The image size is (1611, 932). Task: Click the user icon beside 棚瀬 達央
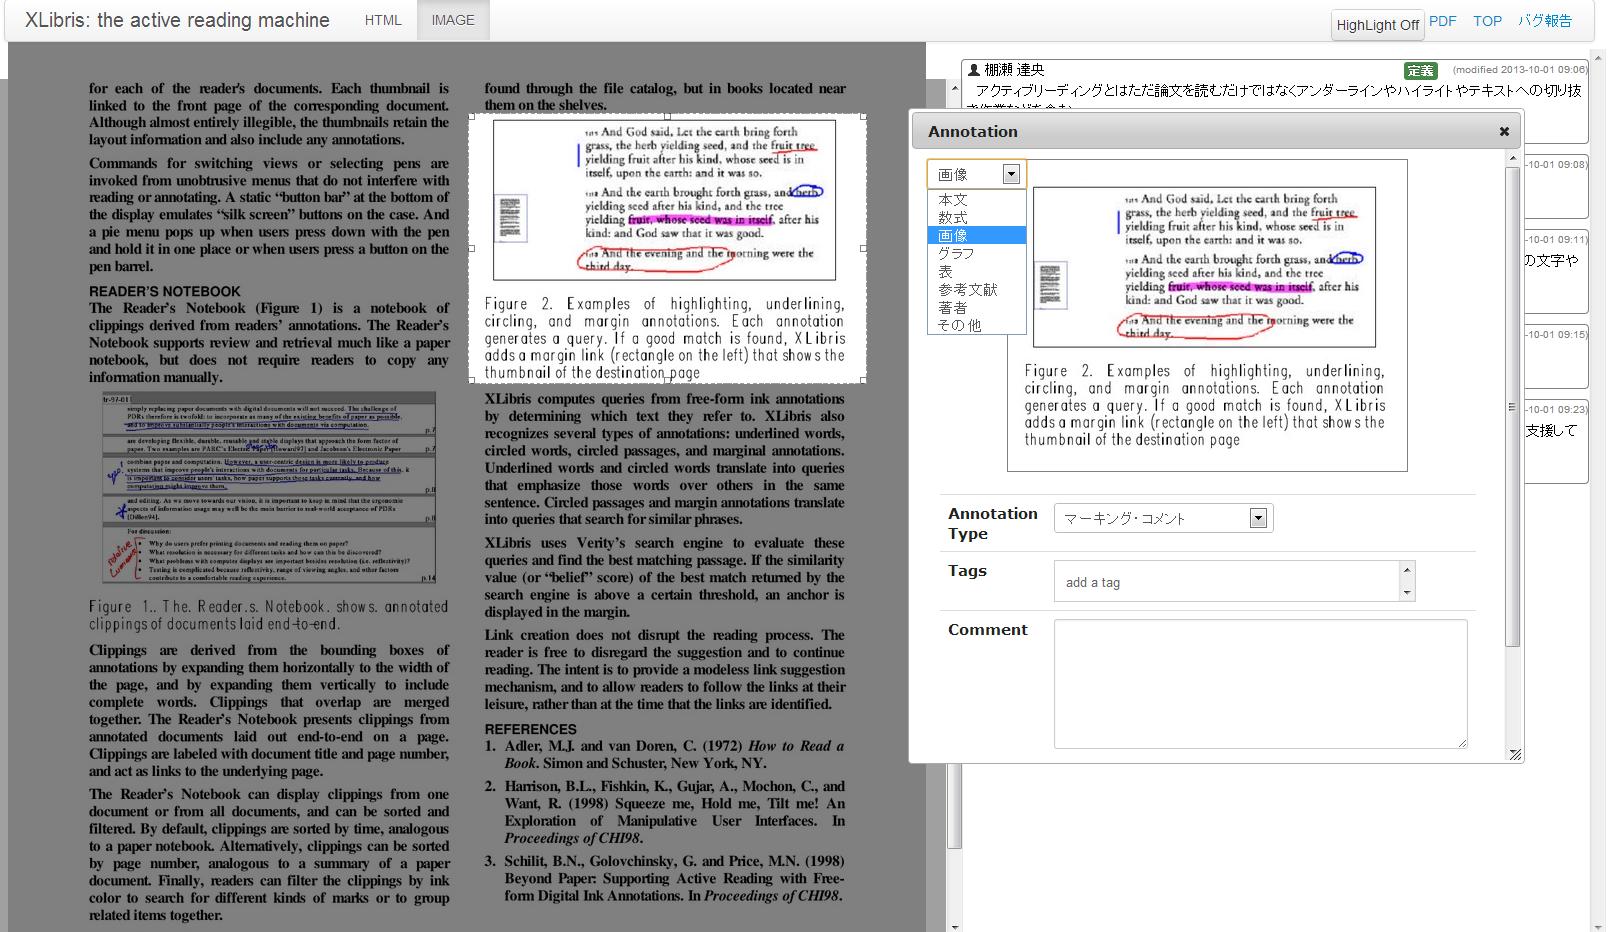coord(973,70)
